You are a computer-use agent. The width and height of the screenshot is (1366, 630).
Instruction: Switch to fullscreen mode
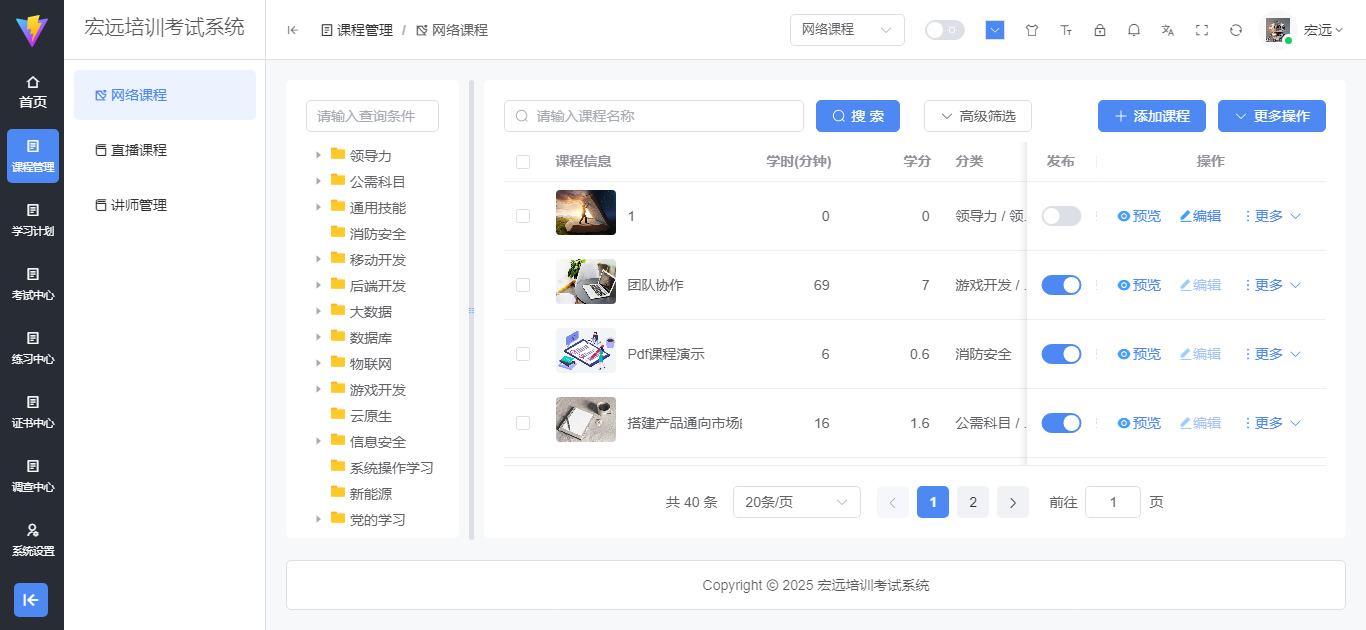pos(1202,30)
